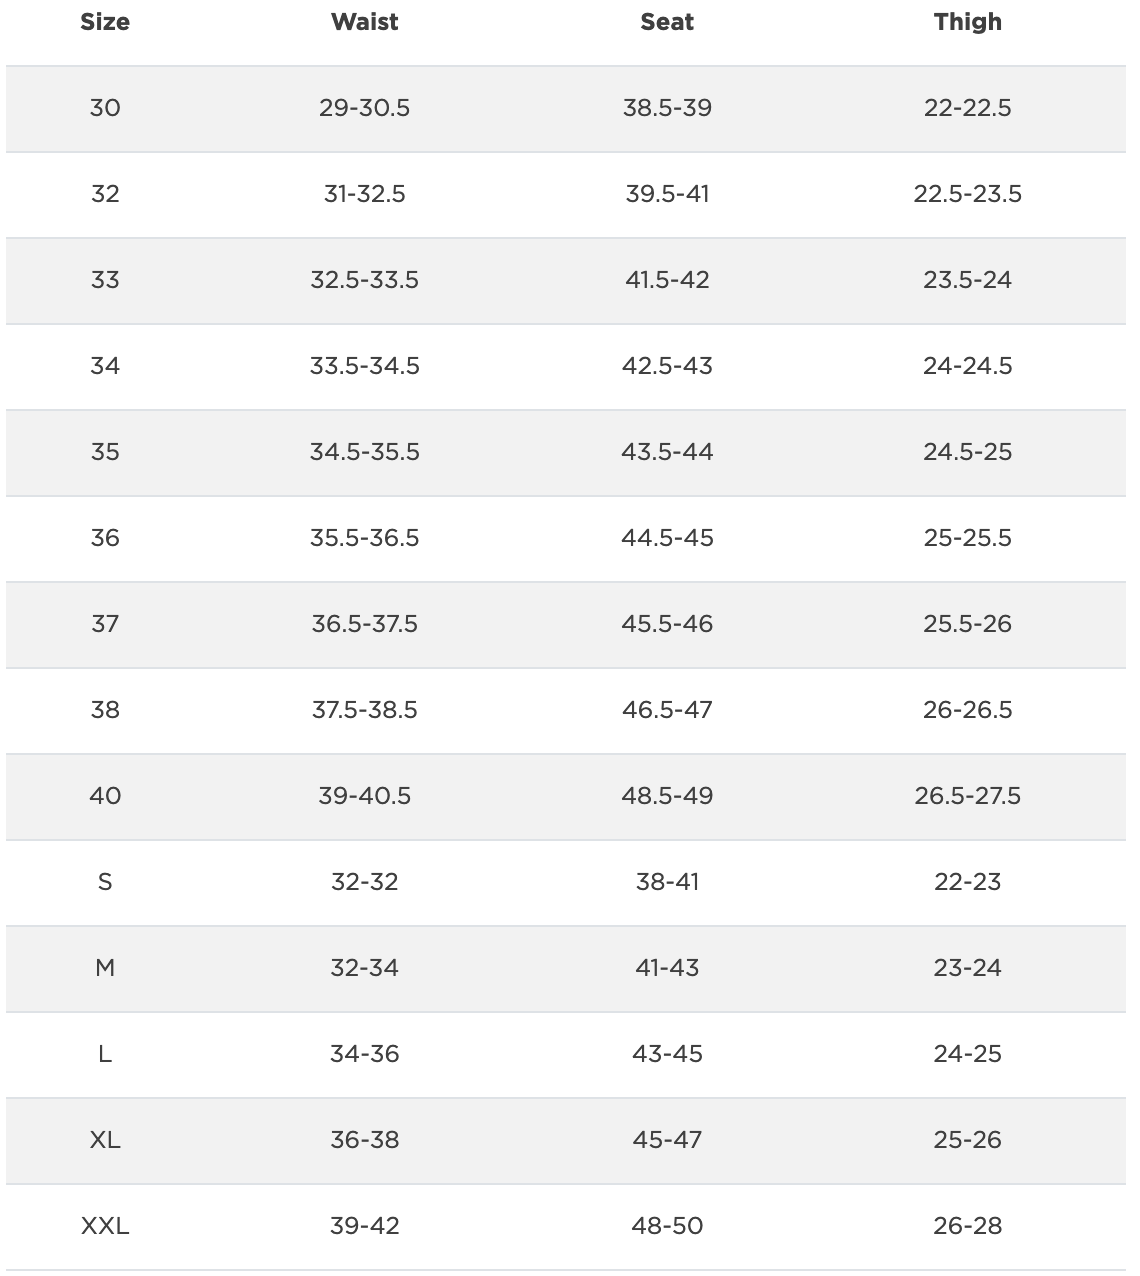This screenshot has width=1140, height=1276.
Task: Click thigh value 26-26.5
Action: tap(967, 710)
